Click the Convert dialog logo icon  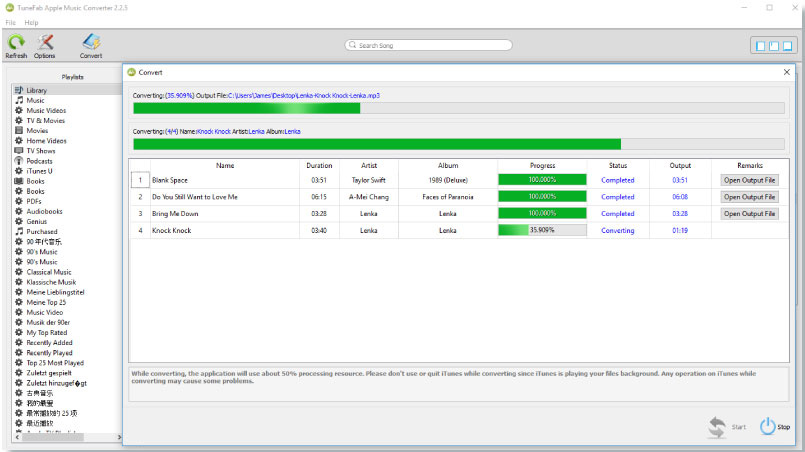[x=131, y=72]
